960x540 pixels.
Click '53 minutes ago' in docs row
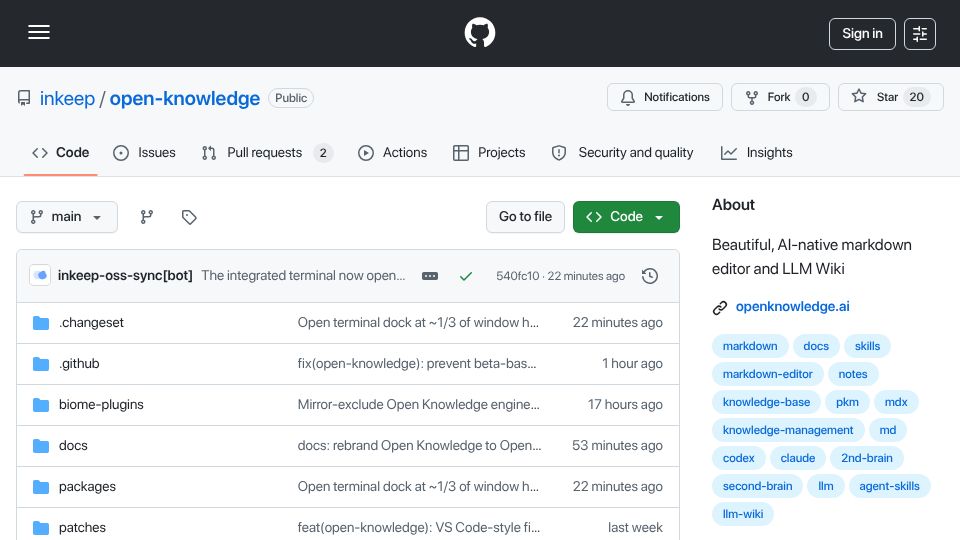click(x=617, y=446)
